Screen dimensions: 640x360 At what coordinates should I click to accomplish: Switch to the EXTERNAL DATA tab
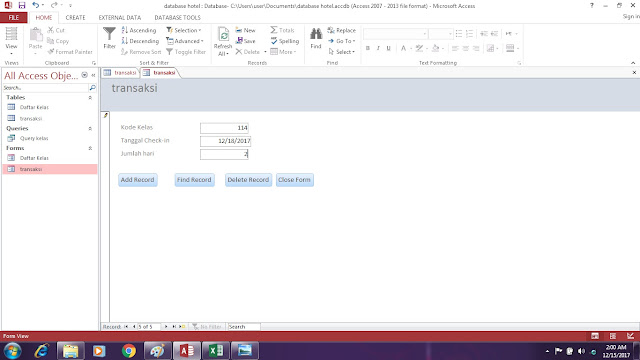(x=120, y=18)
